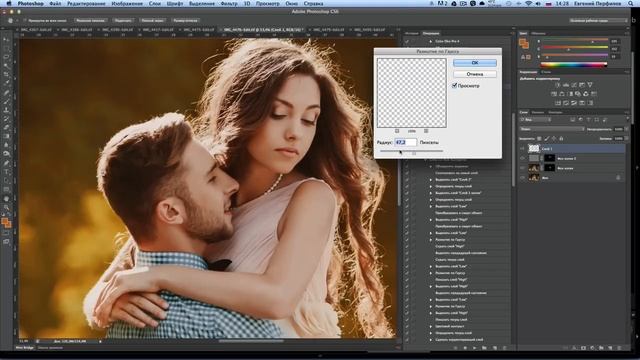The width and height of the screenshot is (640, 360).
Task: Open the Файл menu
Action: click(55, 3)
